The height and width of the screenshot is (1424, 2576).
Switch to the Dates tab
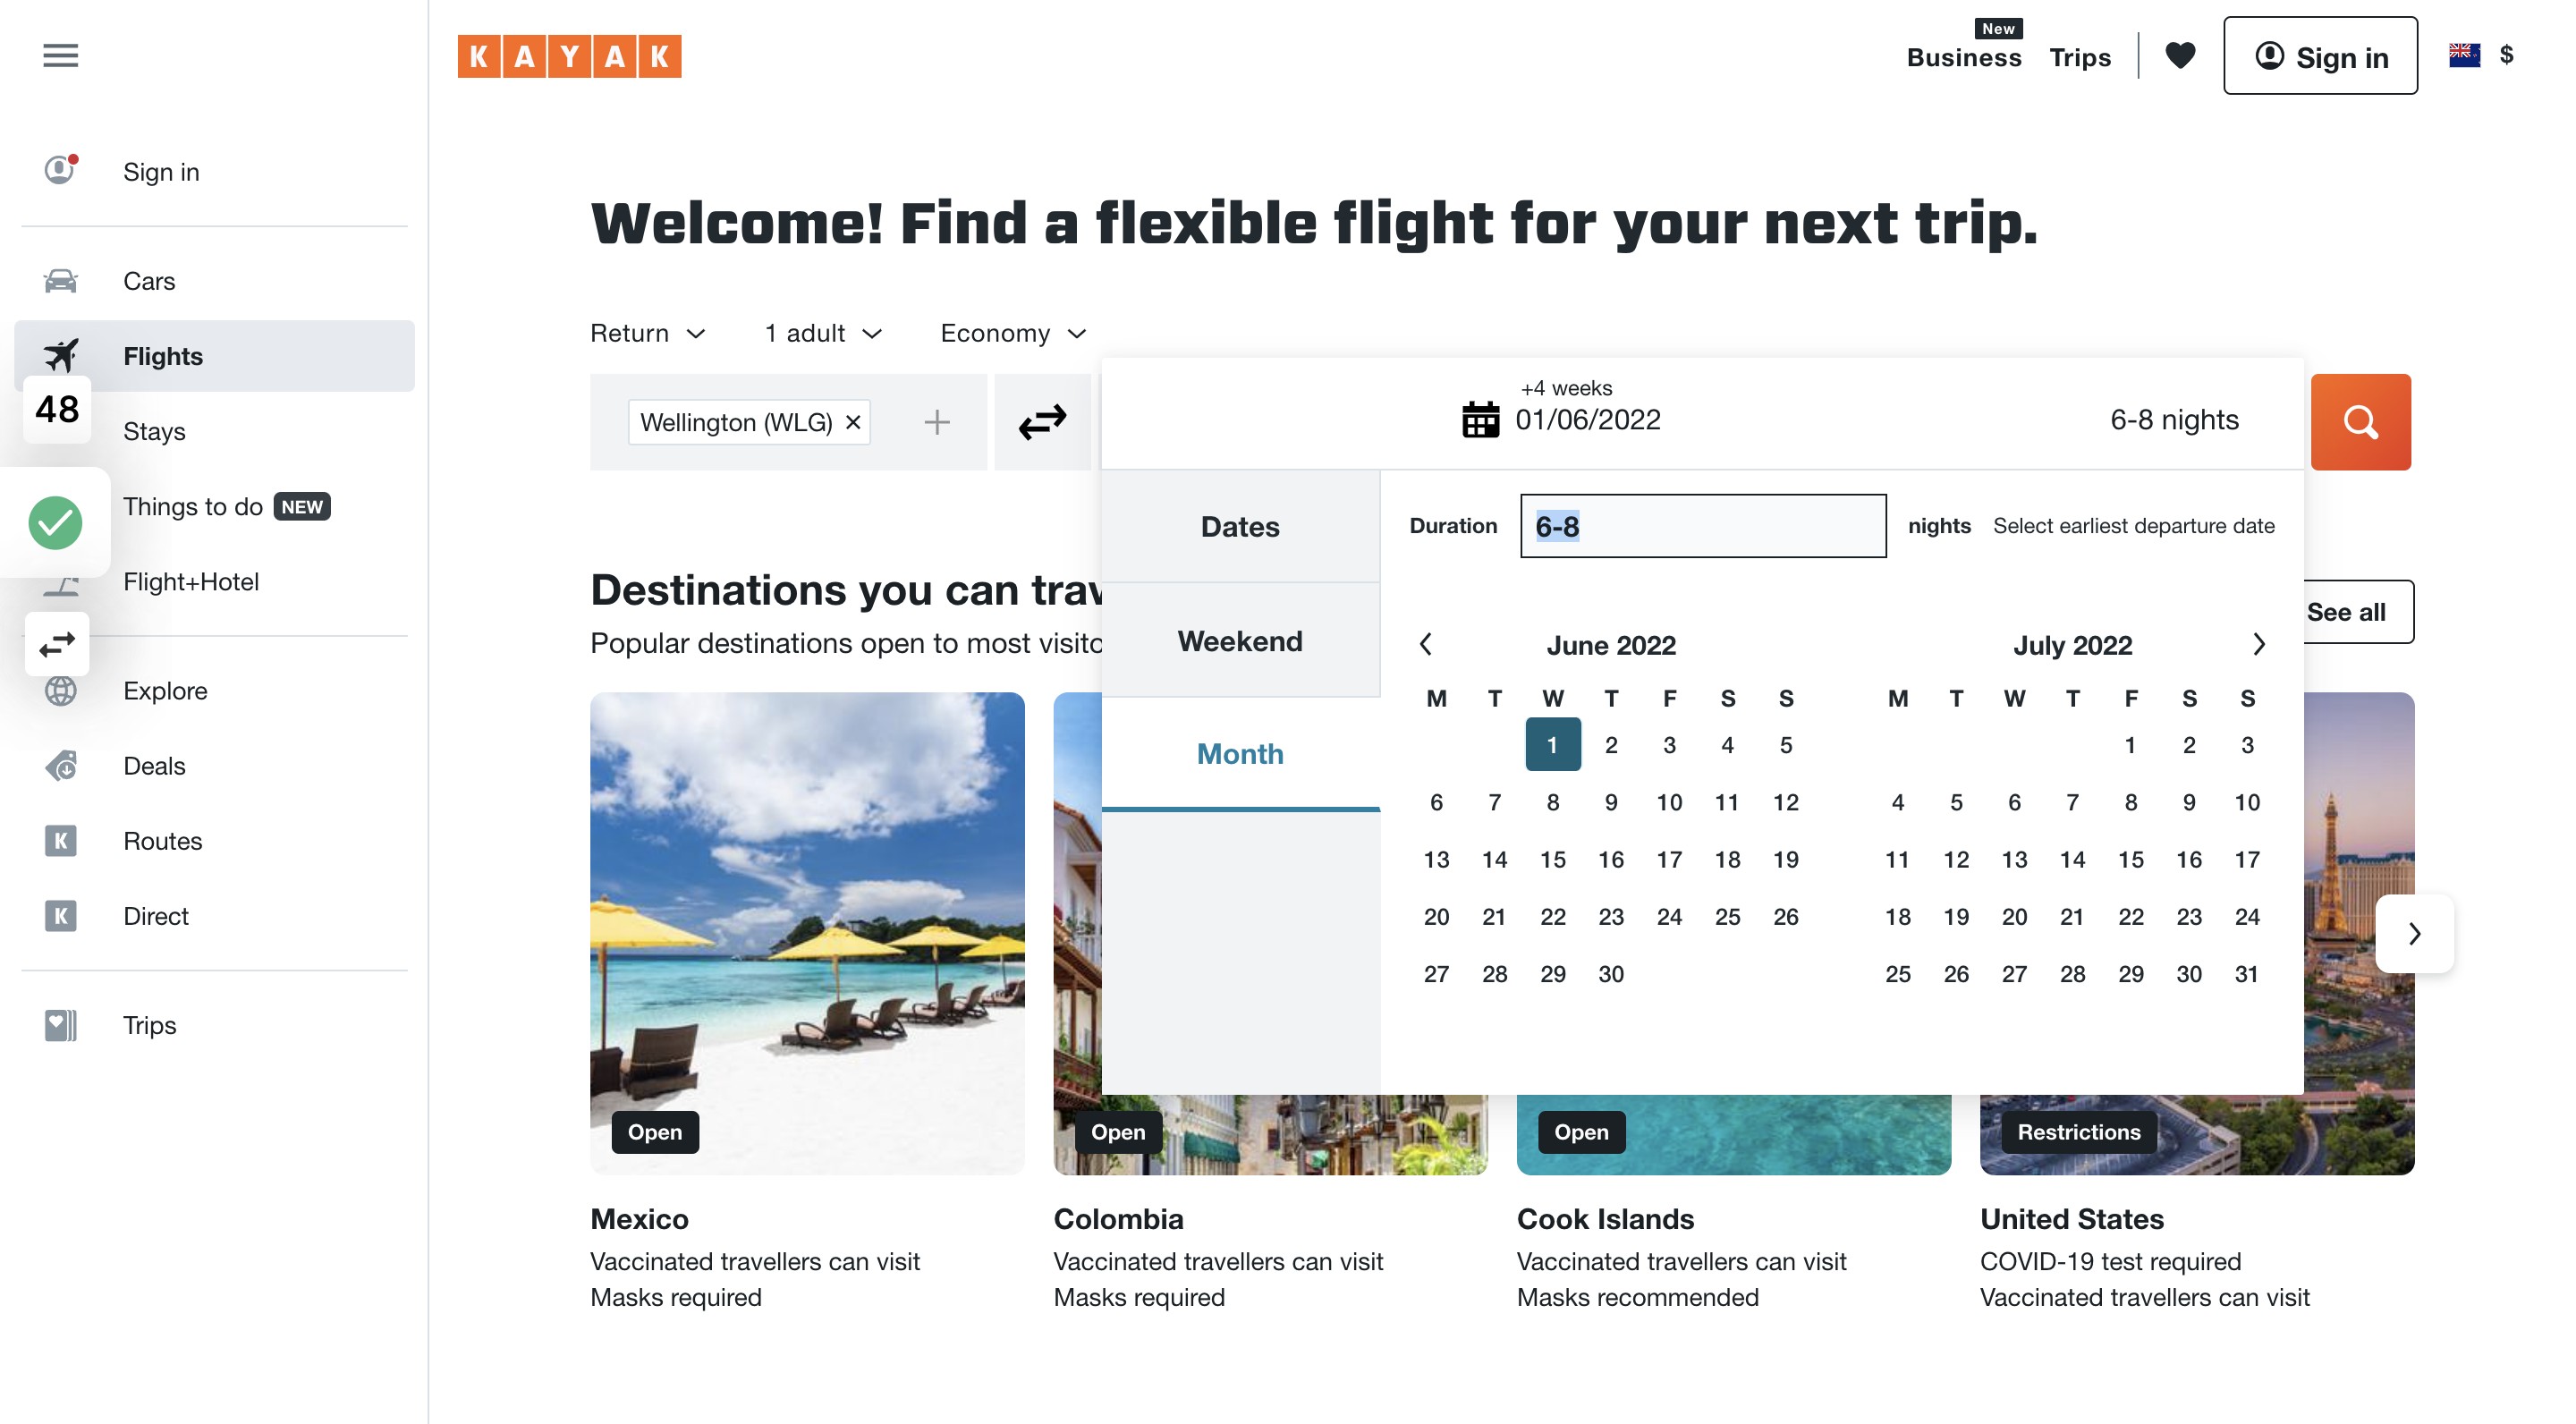click(x=1240, y=527)
